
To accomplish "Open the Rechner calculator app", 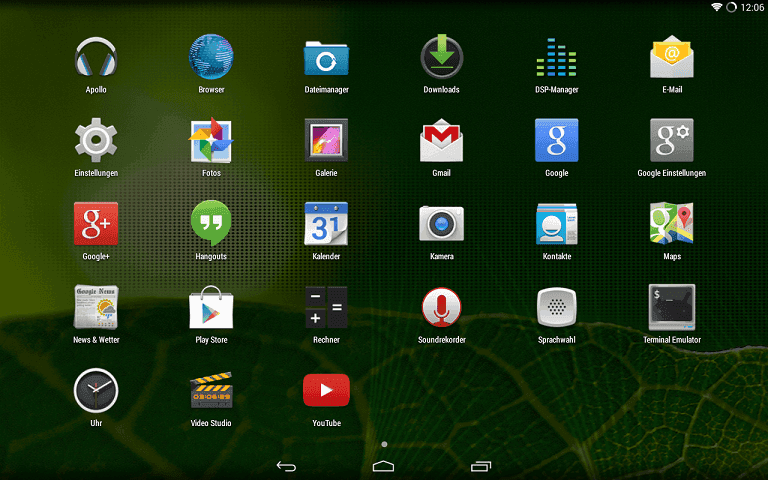I will point(326,307).
